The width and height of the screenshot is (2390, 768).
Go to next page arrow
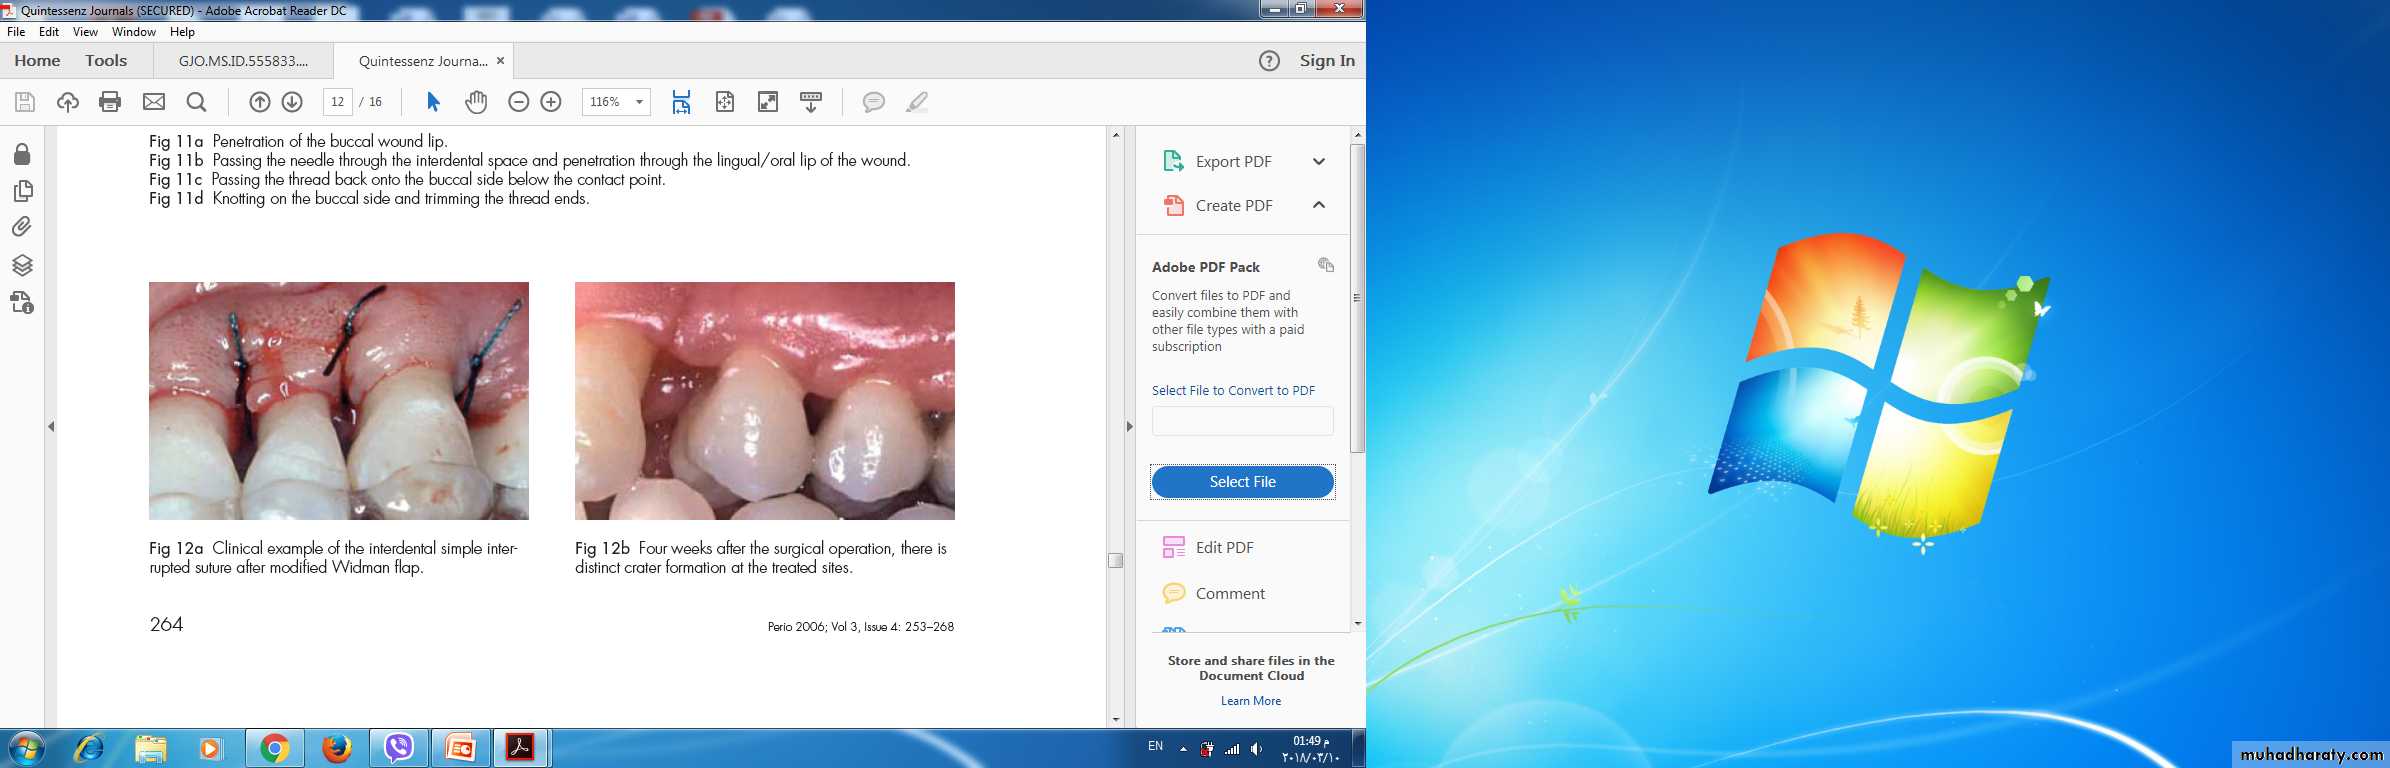[x=292, y=102]
